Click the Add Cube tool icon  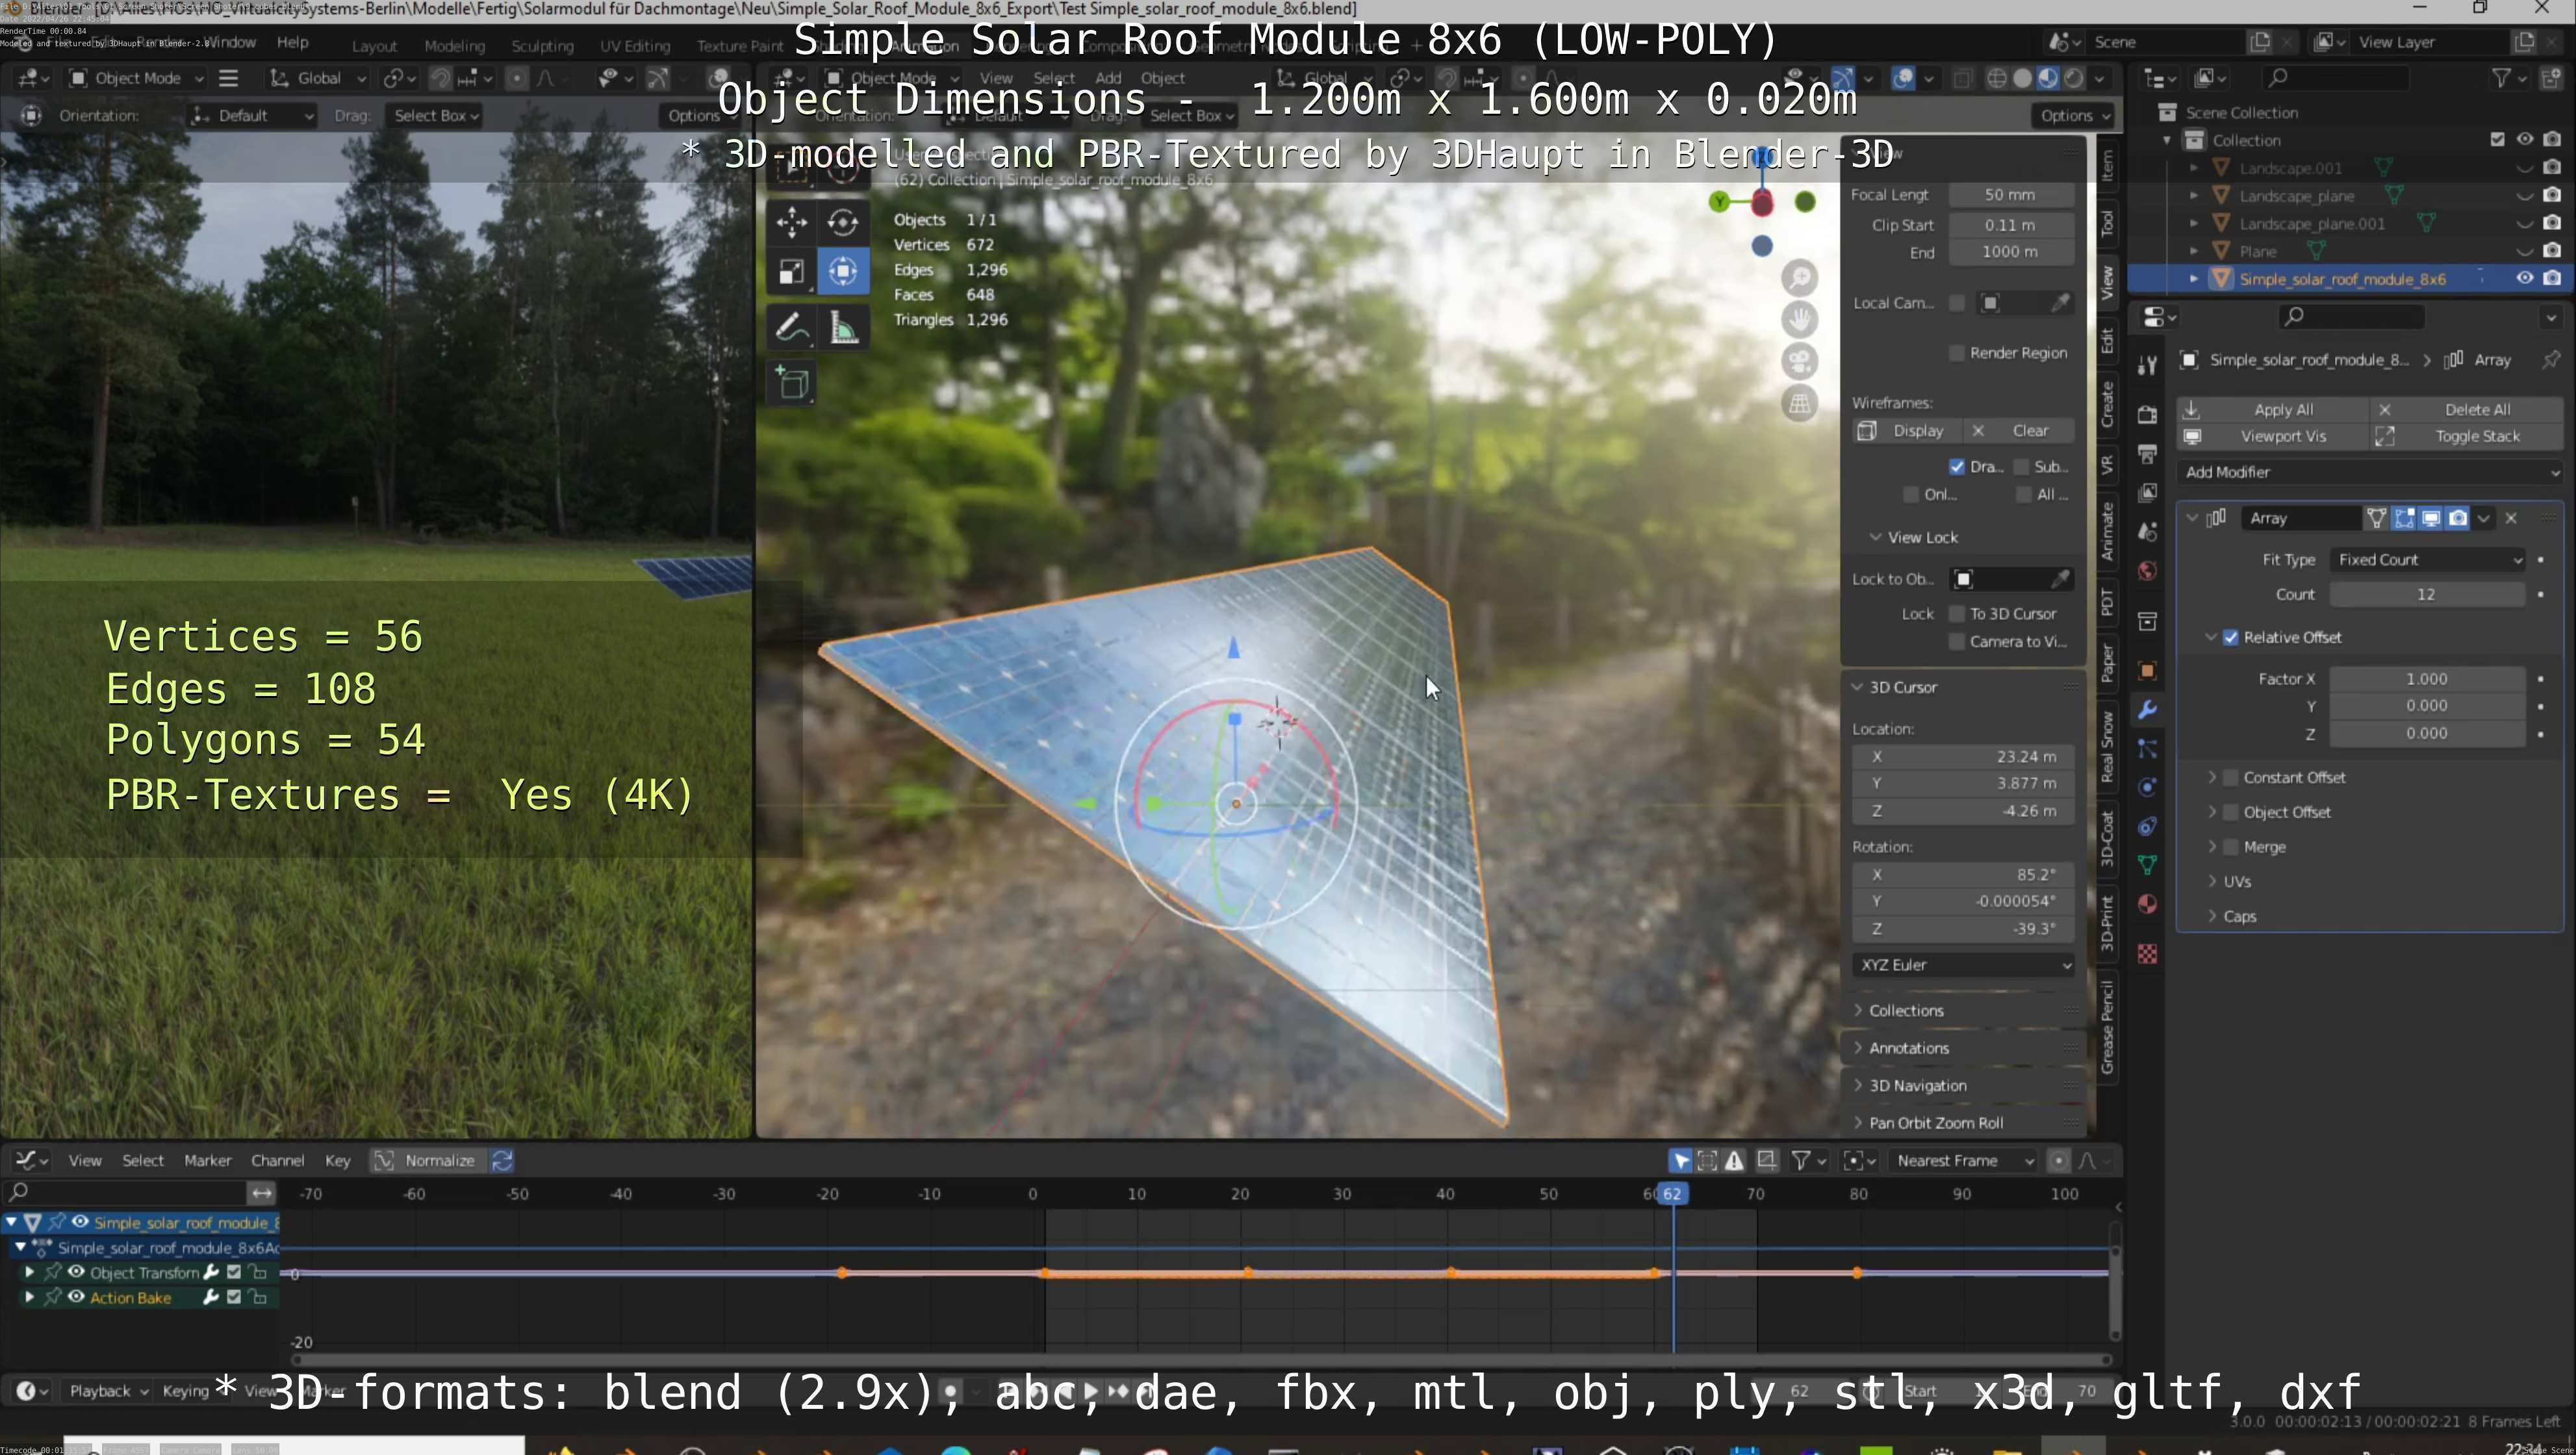pos(793,384)
